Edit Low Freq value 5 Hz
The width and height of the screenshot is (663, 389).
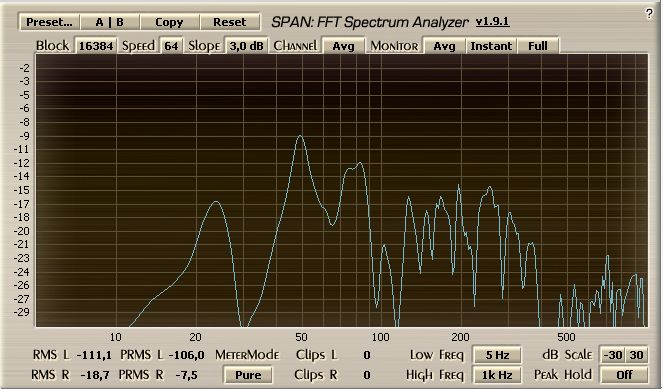click(x=497, y=355)
